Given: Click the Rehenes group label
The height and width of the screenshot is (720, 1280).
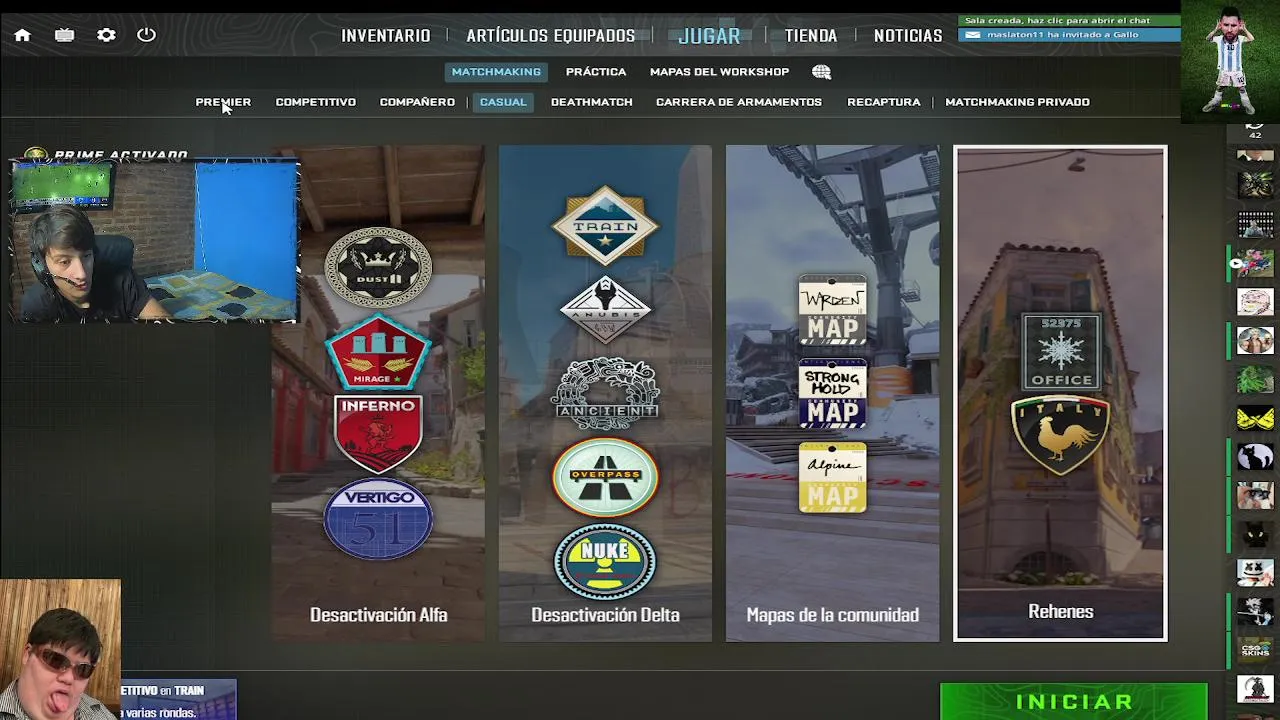Looking at the screenshot, I should [1060, 612].
